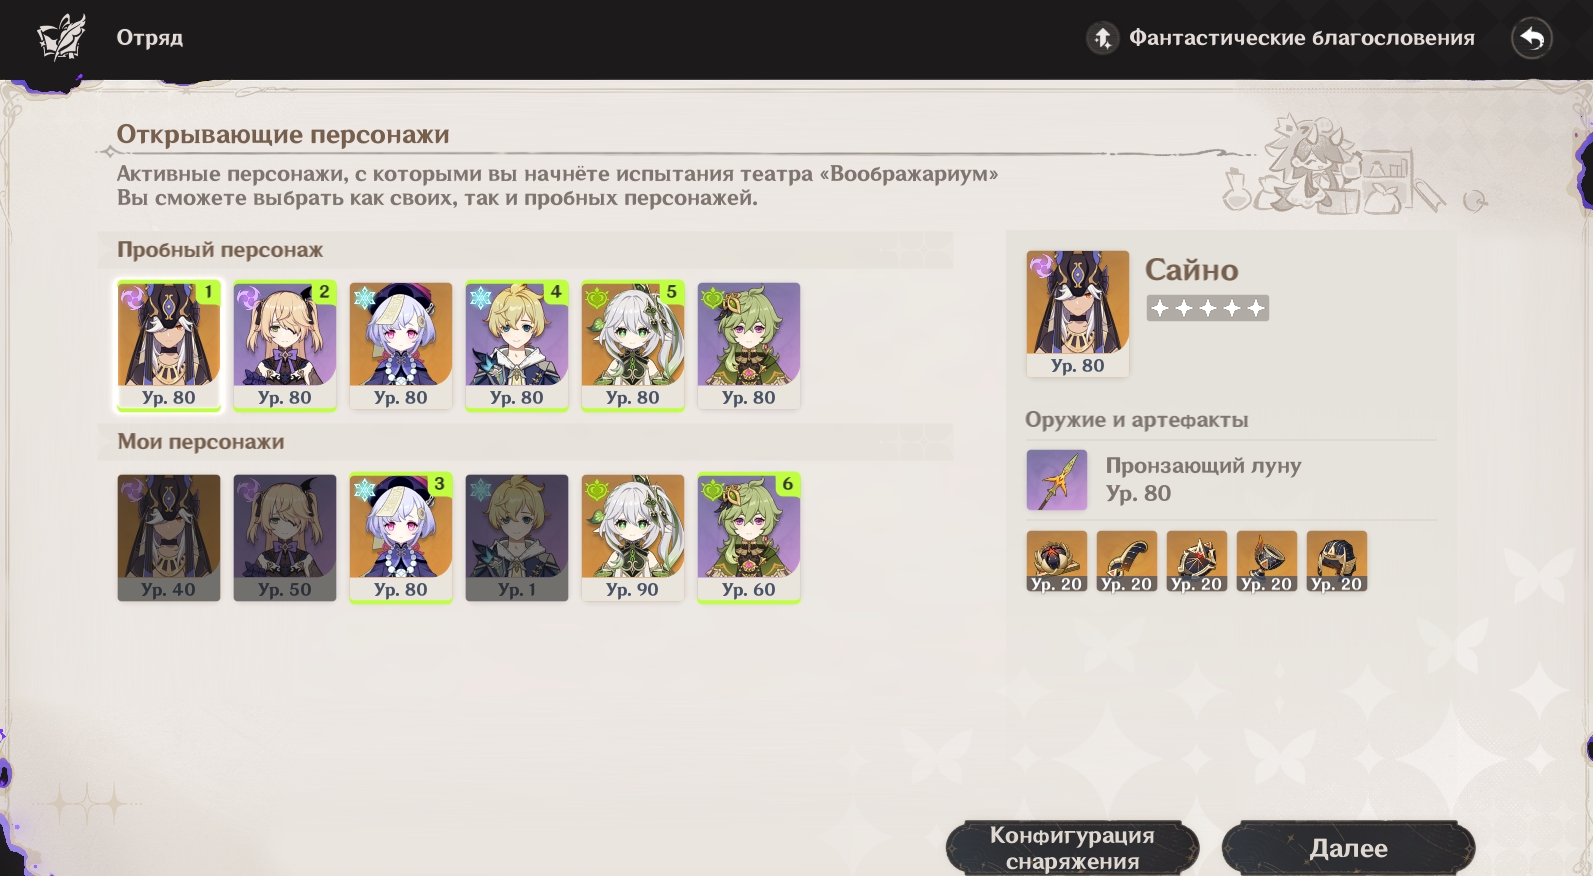Select trial Collei level 80 card
The image size is (1593, 876).
click(x=749, y=346)
